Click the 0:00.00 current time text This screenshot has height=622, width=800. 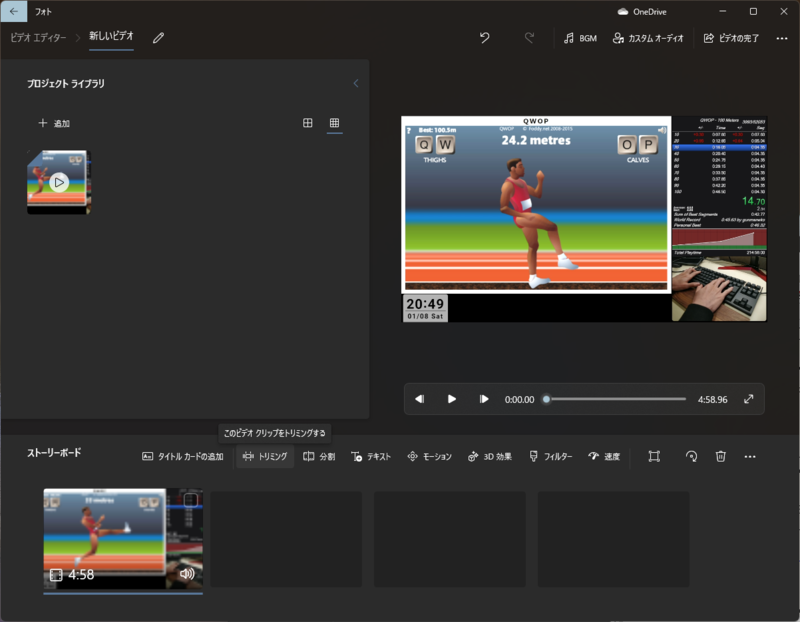(x=519, y=400)
